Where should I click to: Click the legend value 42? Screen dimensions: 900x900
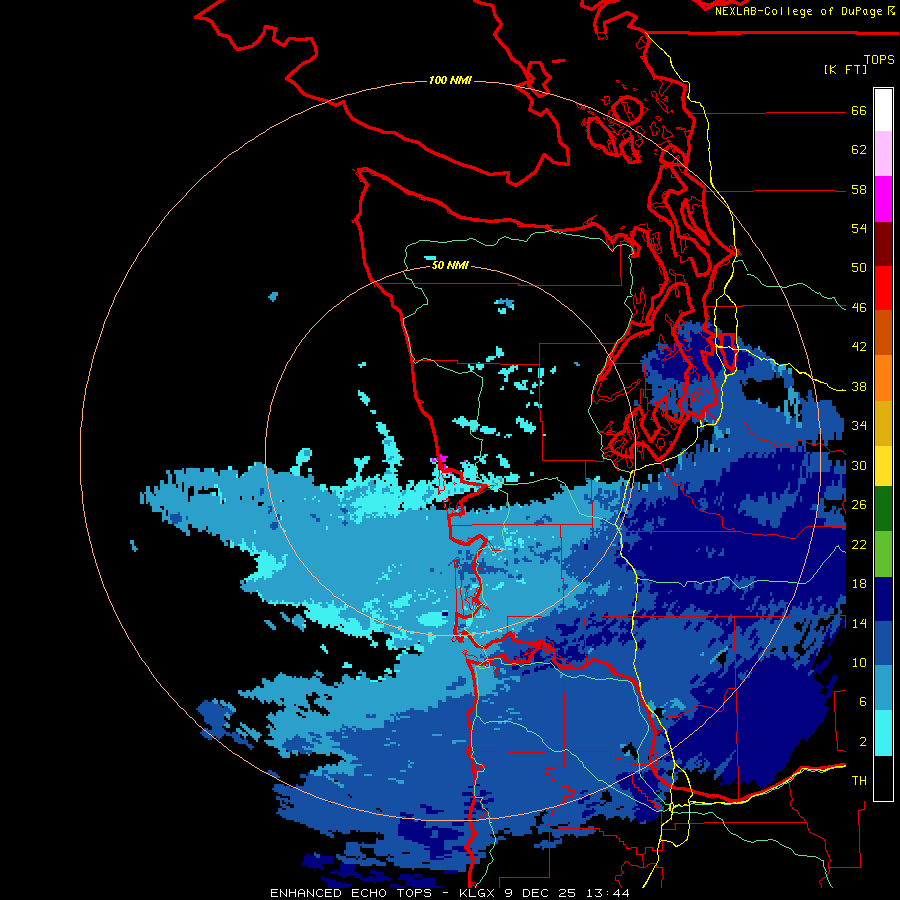pos(859,347)
